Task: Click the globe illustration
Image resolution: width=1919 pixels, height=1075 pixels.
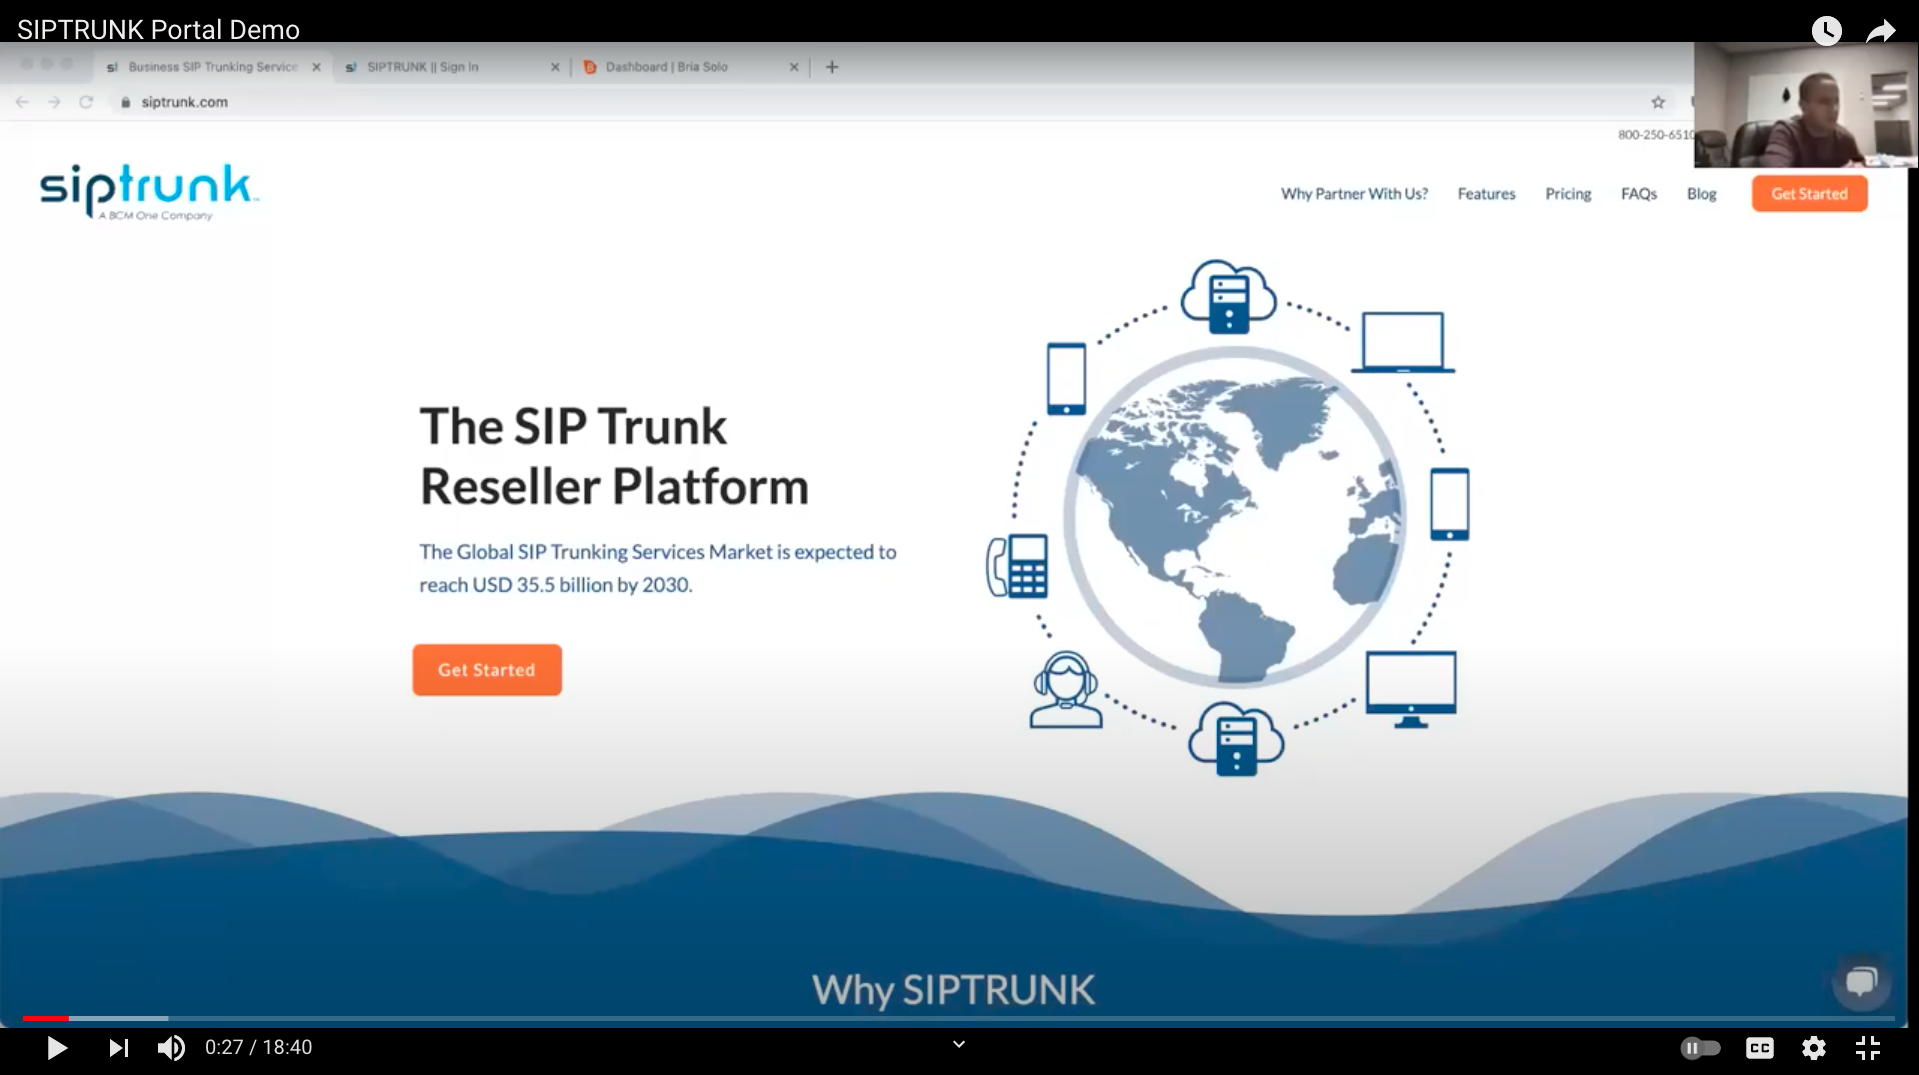Action: tap(1235, 516)
